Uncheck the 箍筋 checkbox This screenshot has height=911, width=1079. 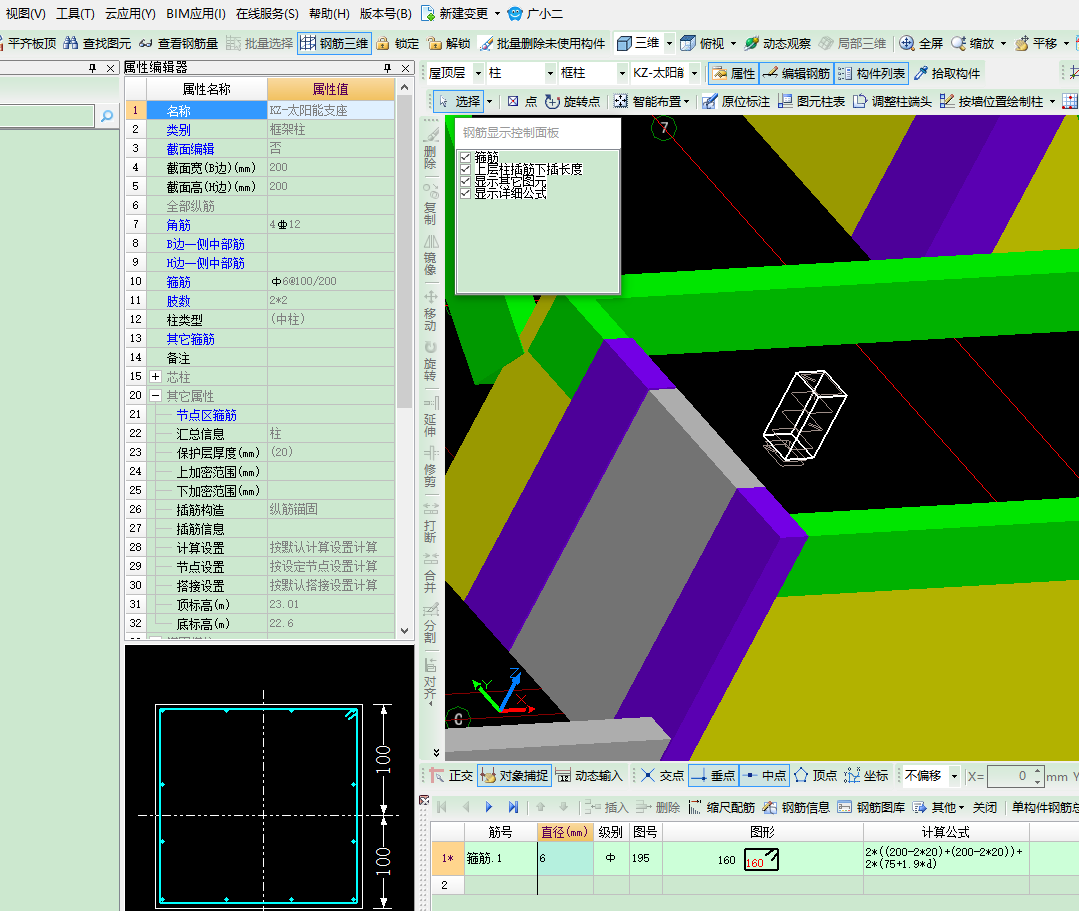coord(465,158)
